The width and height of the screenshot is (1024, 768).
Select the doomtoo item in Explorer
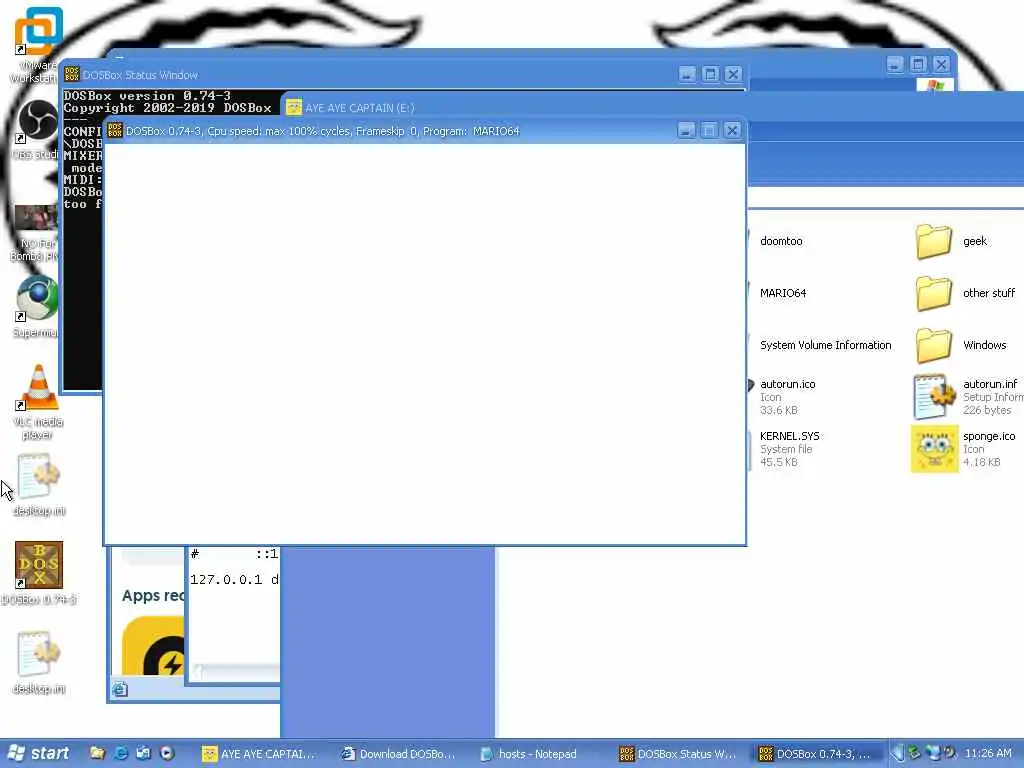tap(781, 241)
